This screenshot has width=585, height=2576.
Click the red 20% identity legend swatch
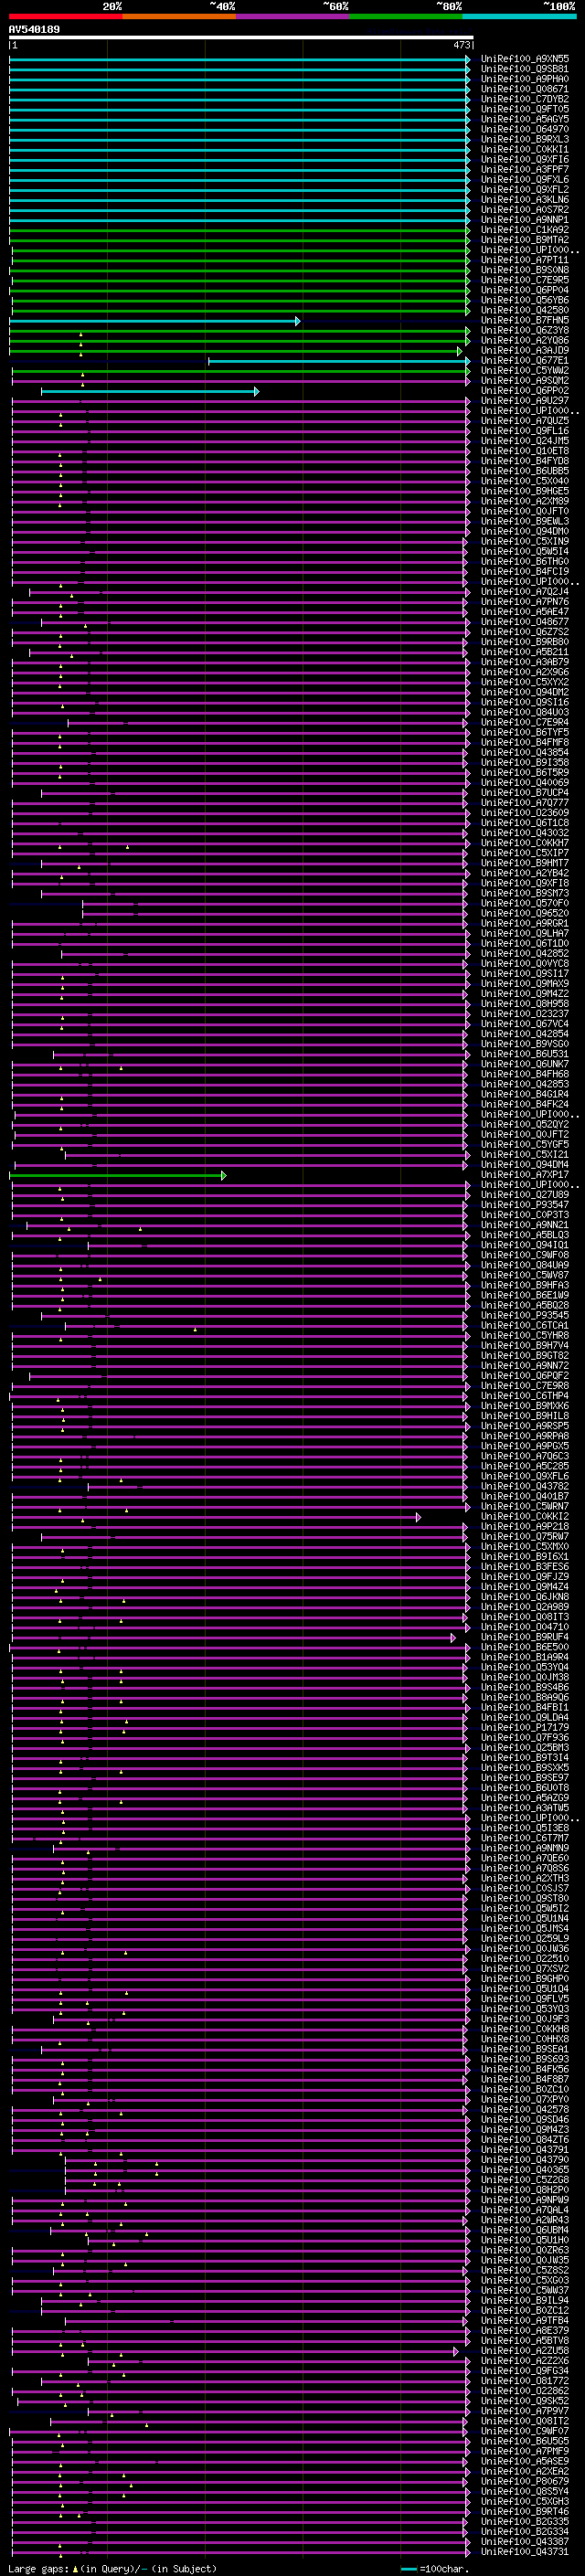[x=65, y=17]
